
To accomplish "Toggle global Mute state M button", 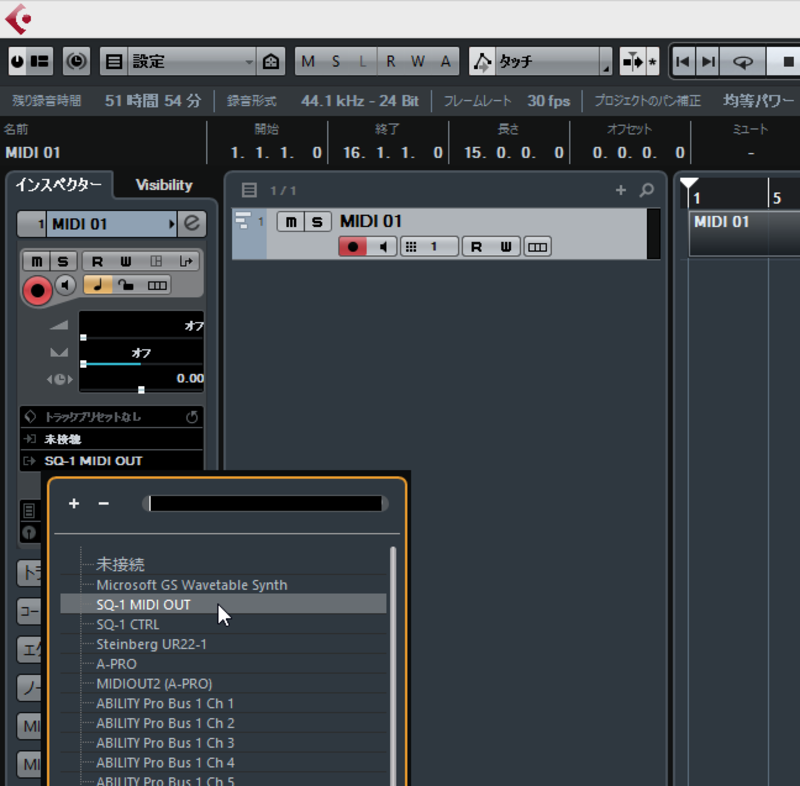I will (308, 62).
